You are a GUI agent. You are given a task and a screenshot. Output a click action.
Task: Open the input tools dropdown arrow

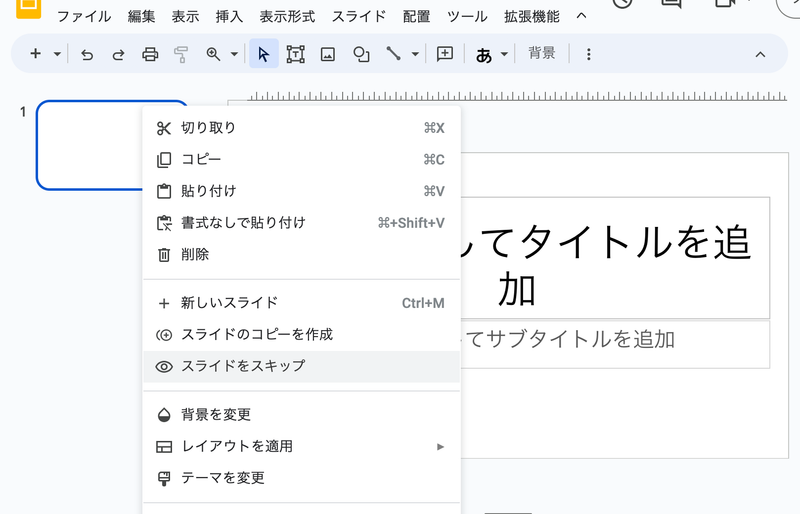pos(504,54)
